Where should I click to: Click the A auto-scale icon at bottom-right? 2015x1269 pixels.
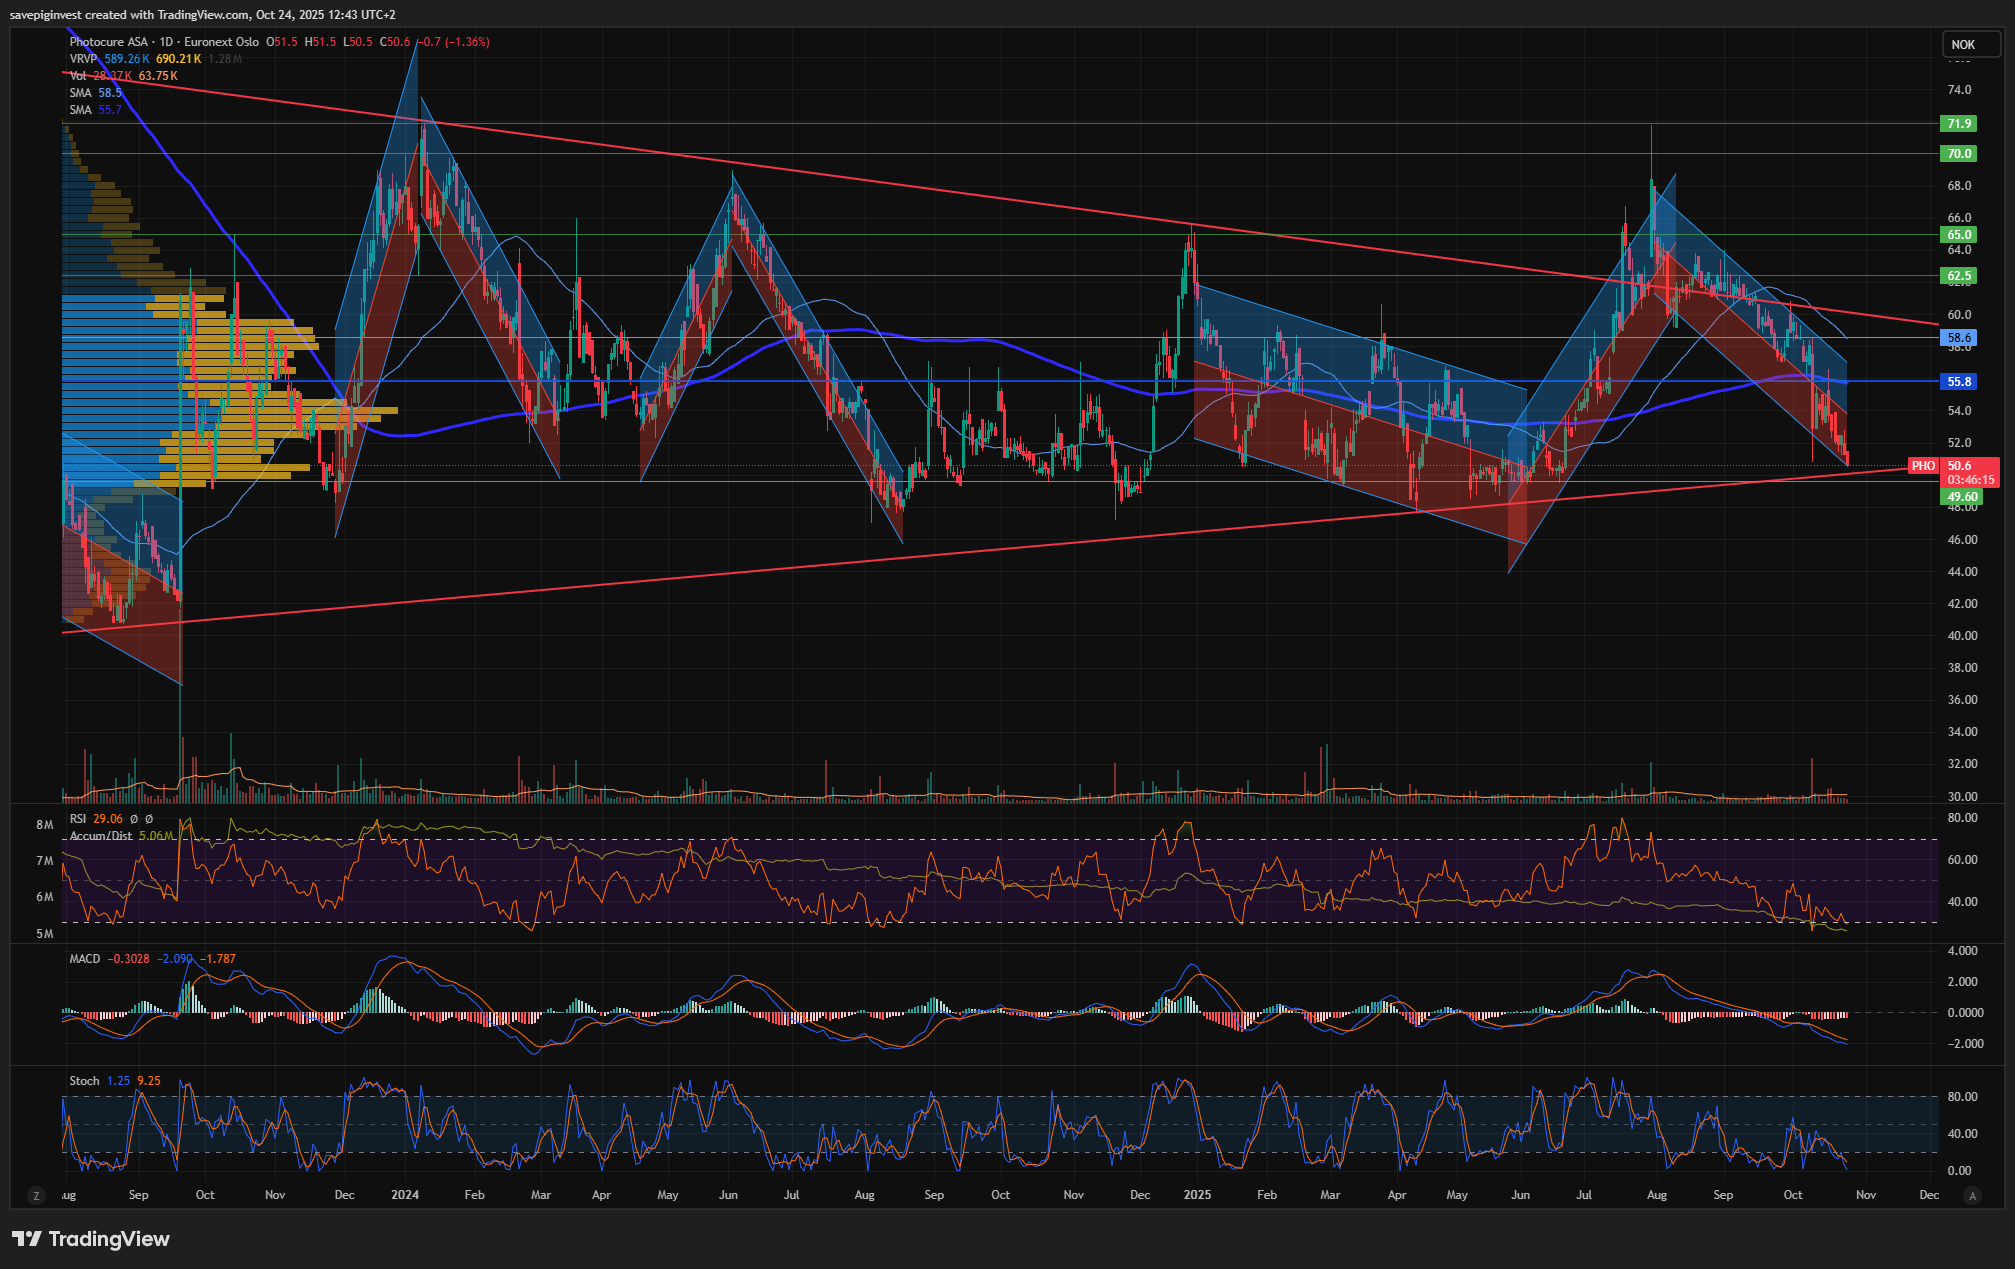tap(1972, 1195)
